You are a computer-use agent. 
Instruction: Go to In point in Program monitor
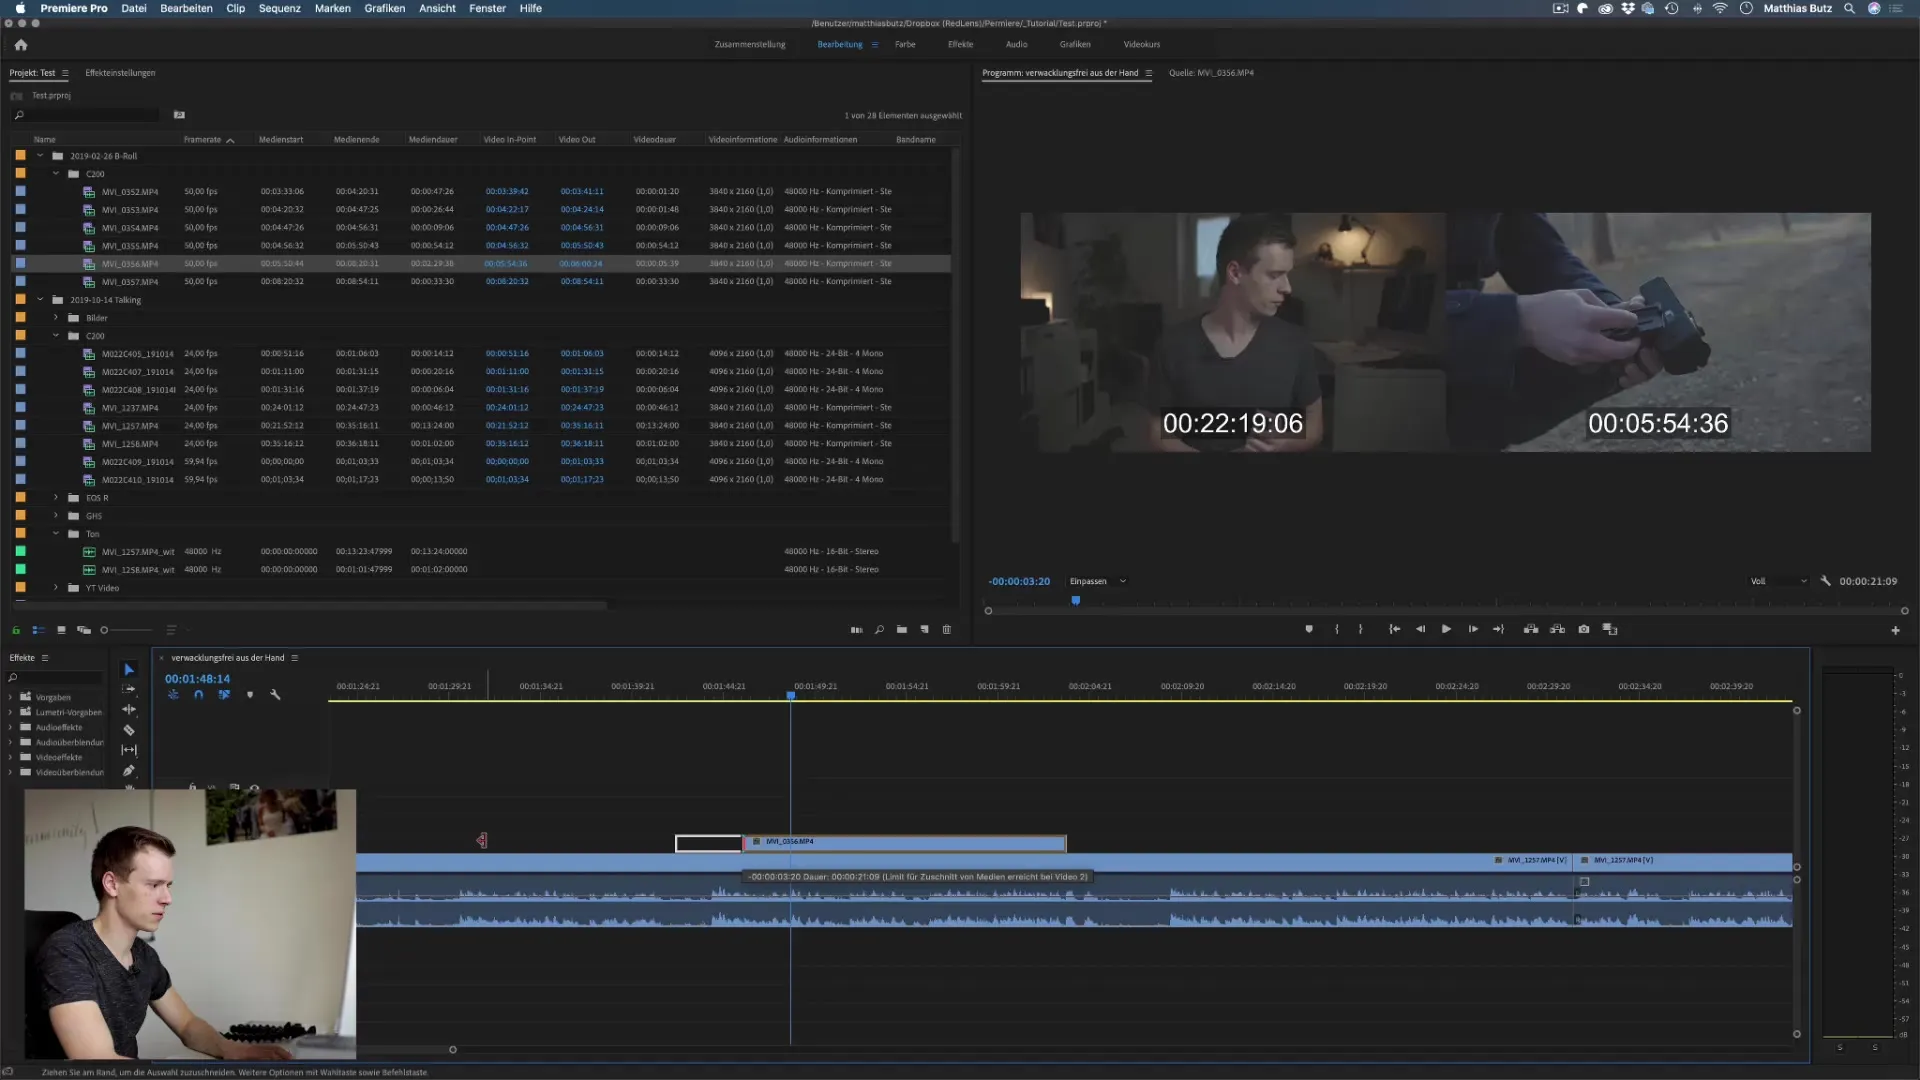1394,629
